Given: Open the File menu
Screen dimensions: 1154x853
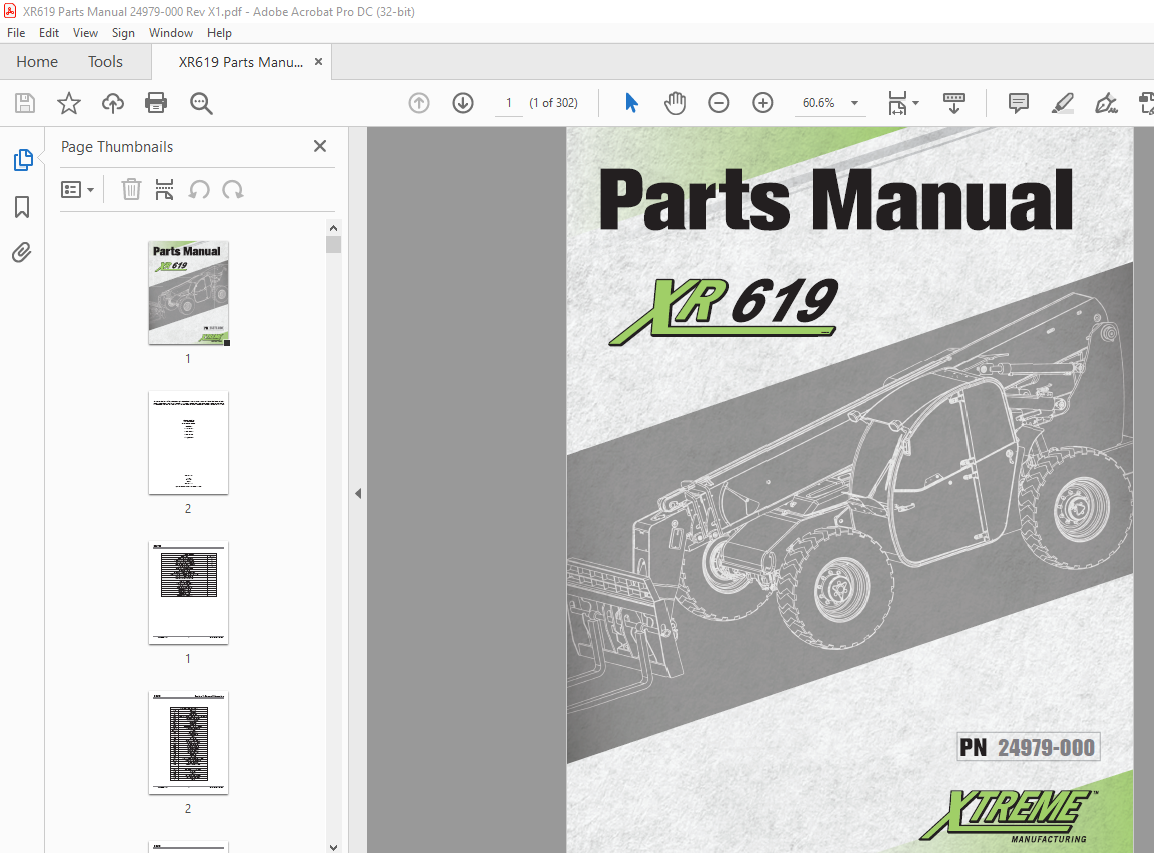Looking at the screenshot, I should point(15,33).
